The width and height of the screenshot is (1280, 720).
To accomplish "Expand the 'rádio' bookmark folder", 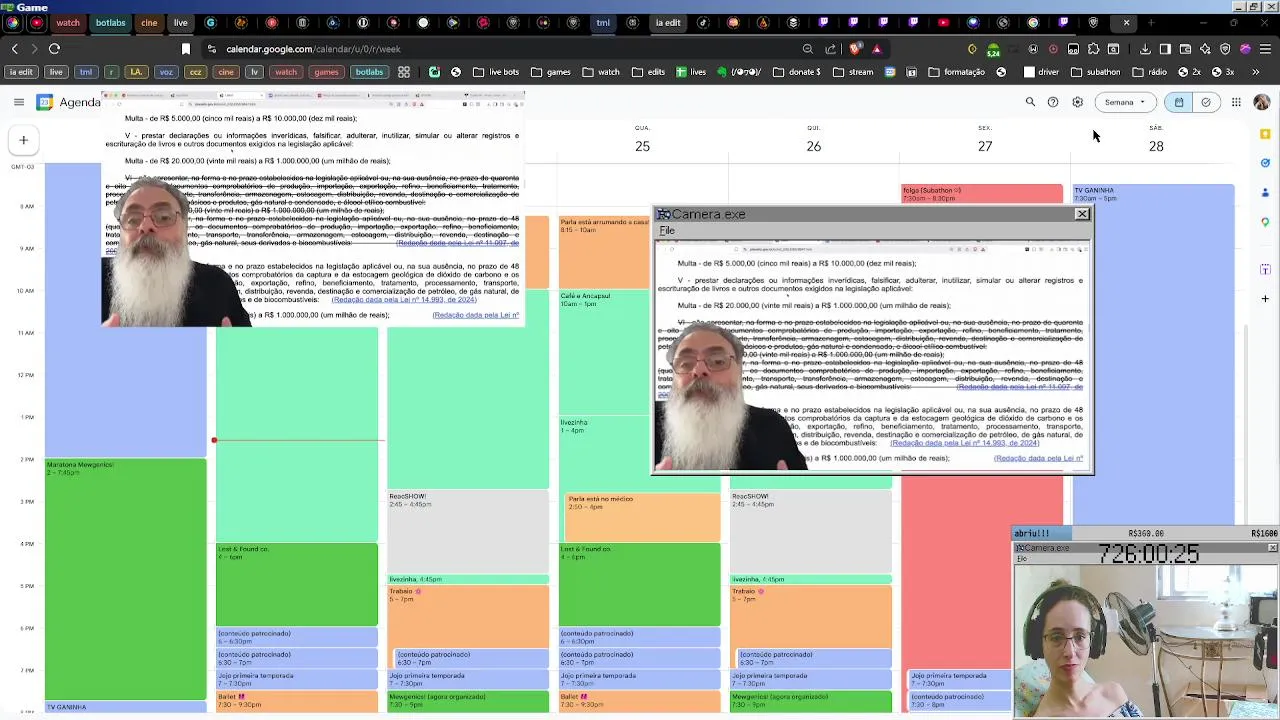I will (x=1149, y=72).
